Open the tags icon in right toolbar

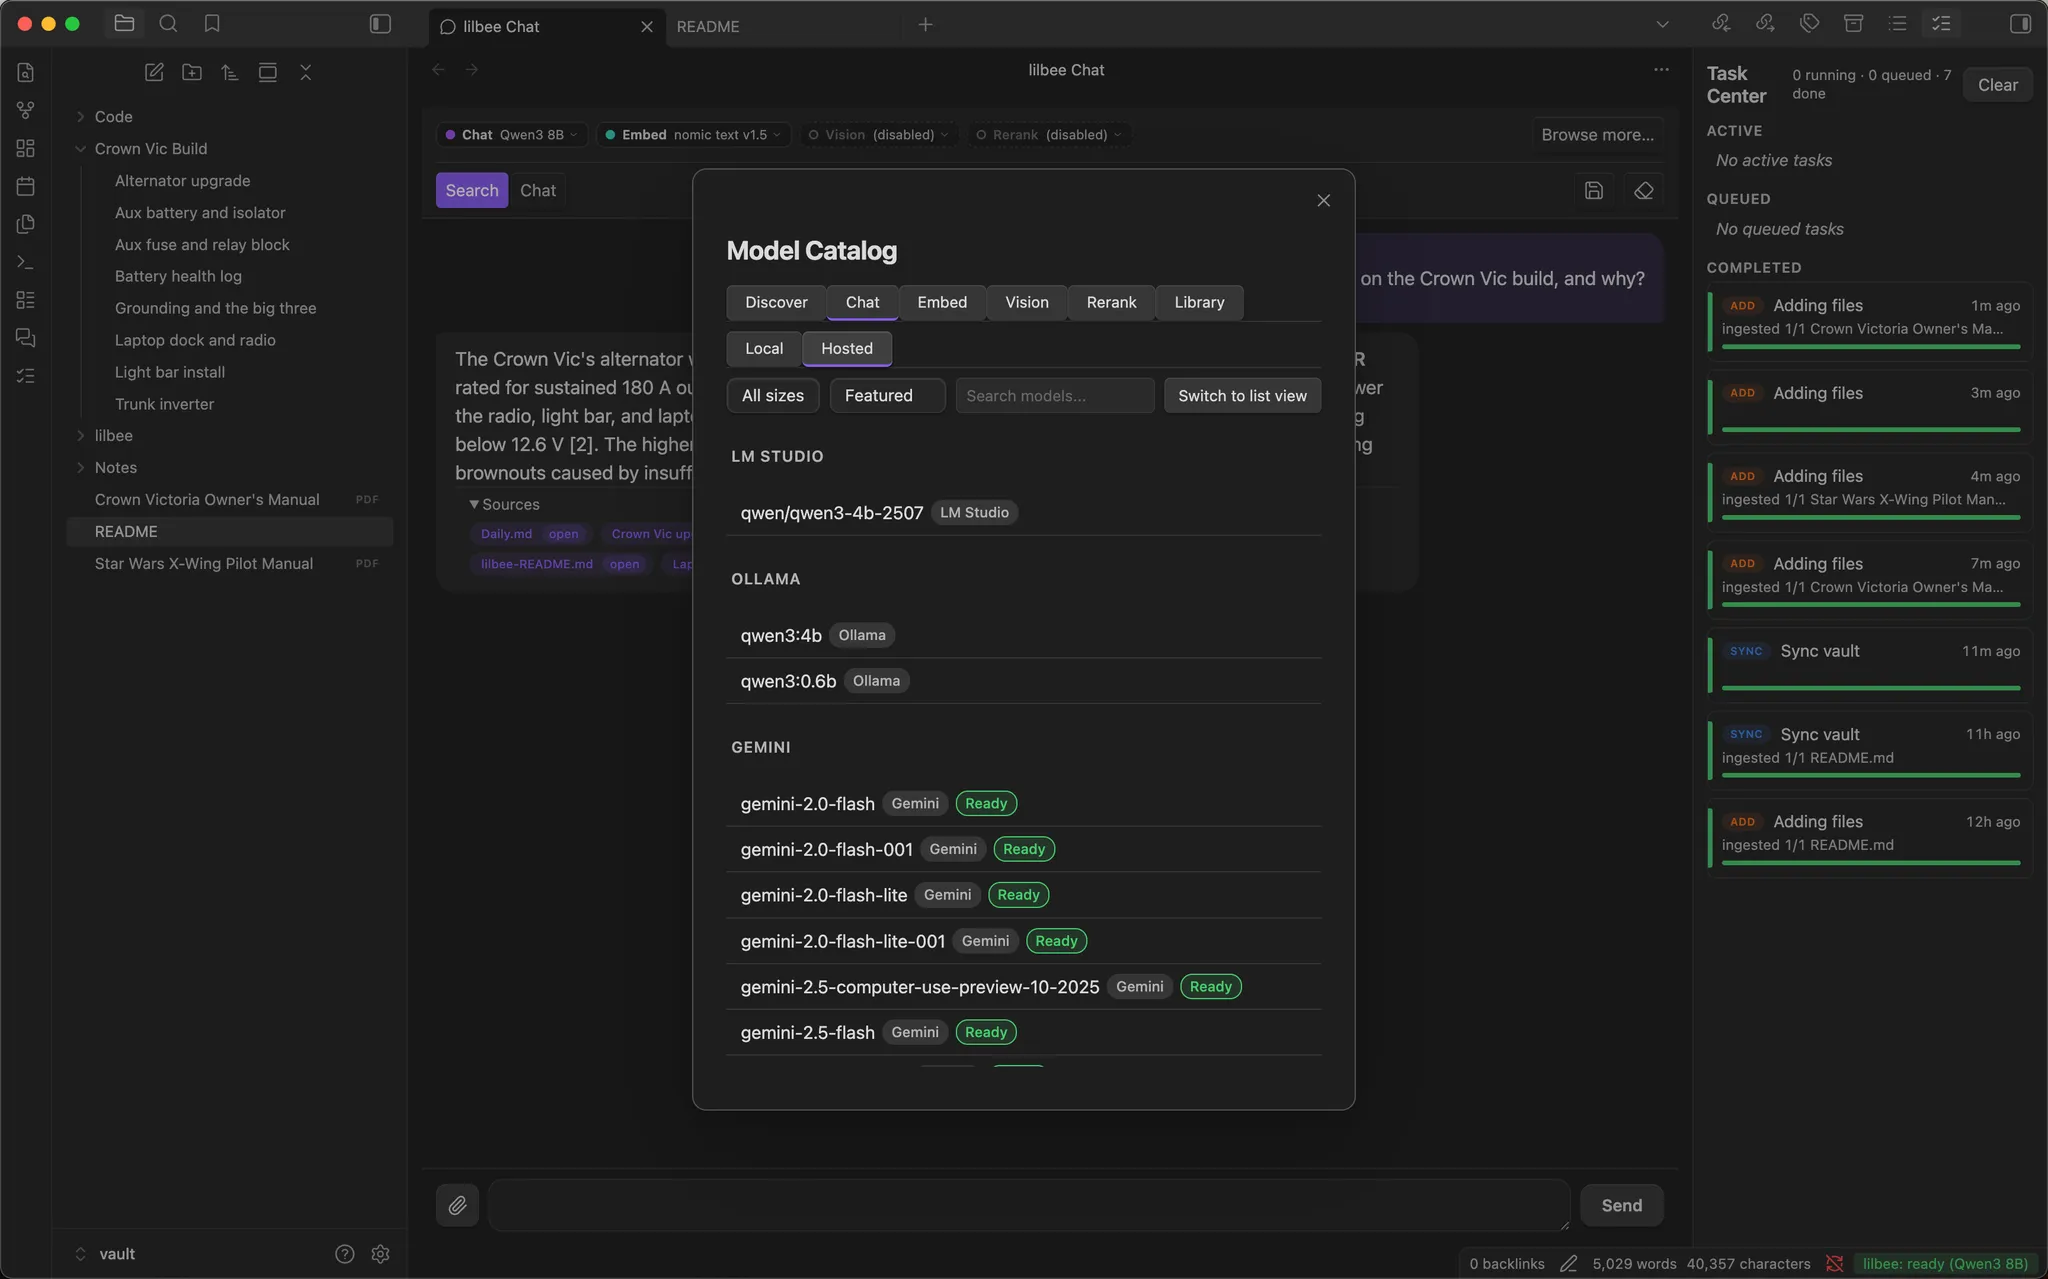coord(1809,24)
